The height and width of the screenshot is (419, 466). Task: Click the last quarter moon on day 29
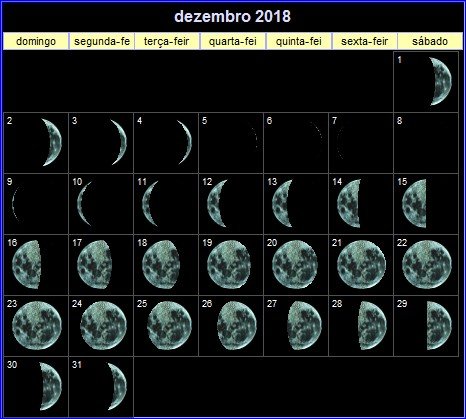[439, 325]
